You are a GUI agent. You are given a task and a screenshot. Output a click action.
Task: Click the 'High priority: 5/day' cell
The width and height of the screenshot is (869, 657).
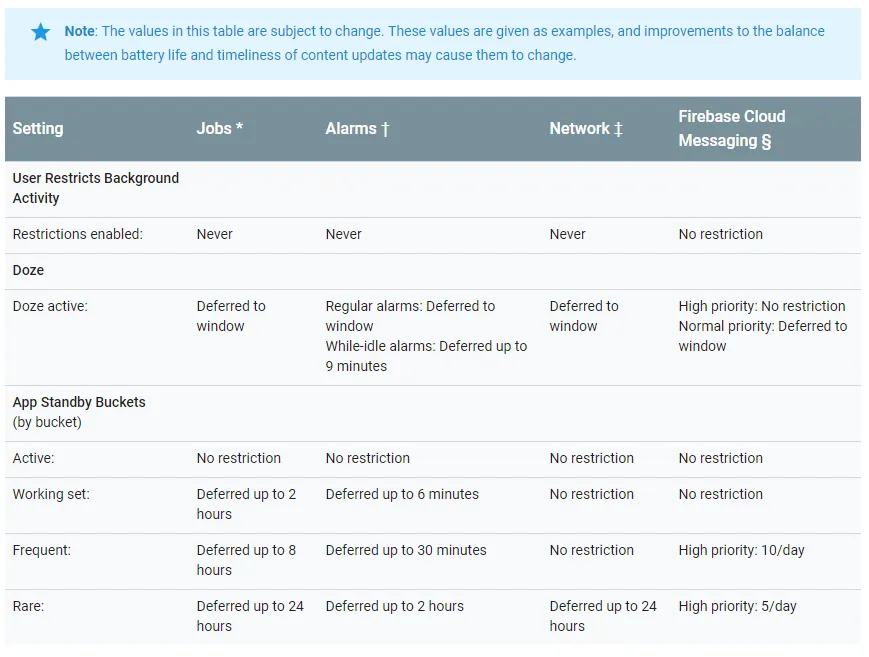[737, 607]
